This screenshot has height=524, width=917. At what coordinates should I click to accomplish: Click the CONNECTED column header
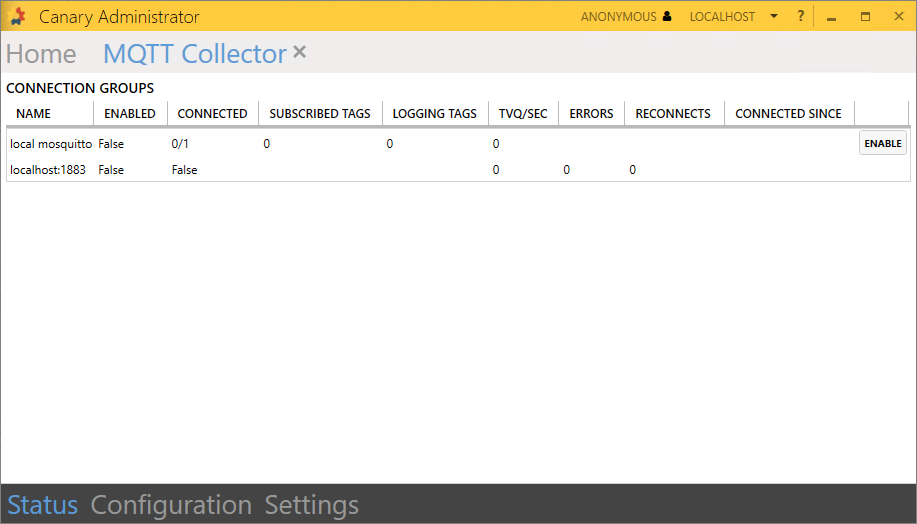click(x=212, y=114)
